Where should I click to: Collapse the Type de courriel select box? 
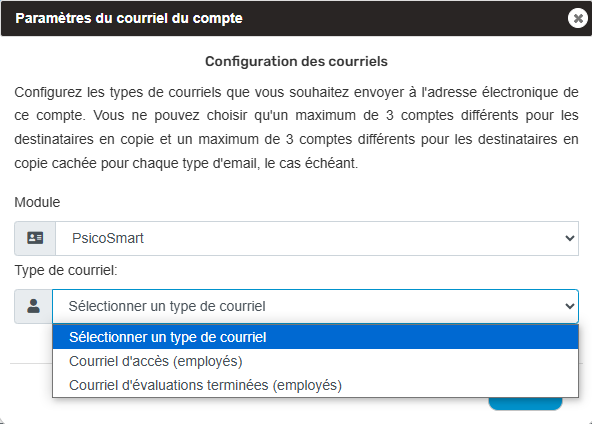tap(315, 306)
